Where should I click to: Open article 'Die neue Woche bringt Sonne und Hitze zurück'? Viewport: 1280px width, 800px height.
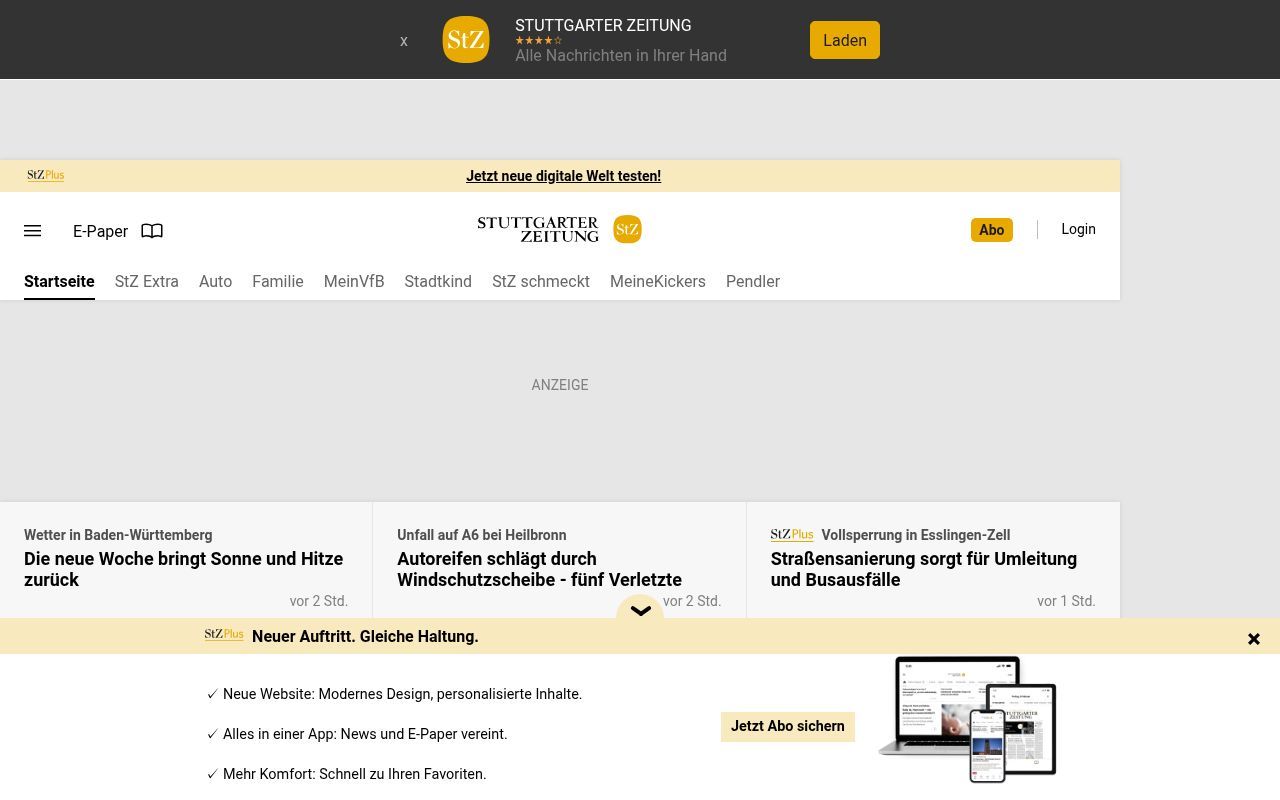pos(184,569)
